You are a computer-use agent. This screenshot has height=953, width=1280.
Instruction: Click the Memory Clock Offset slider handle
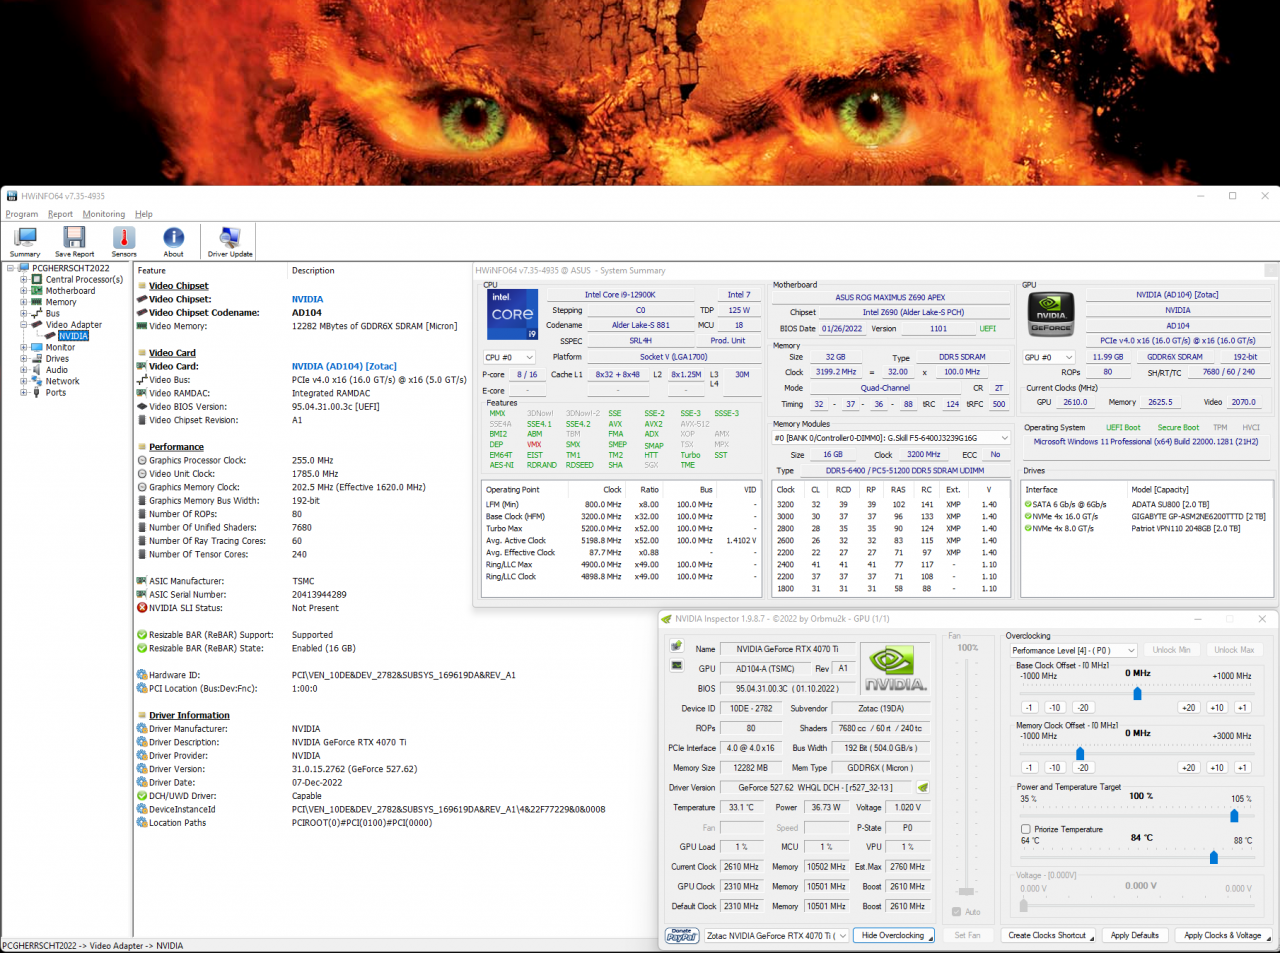1080,753
